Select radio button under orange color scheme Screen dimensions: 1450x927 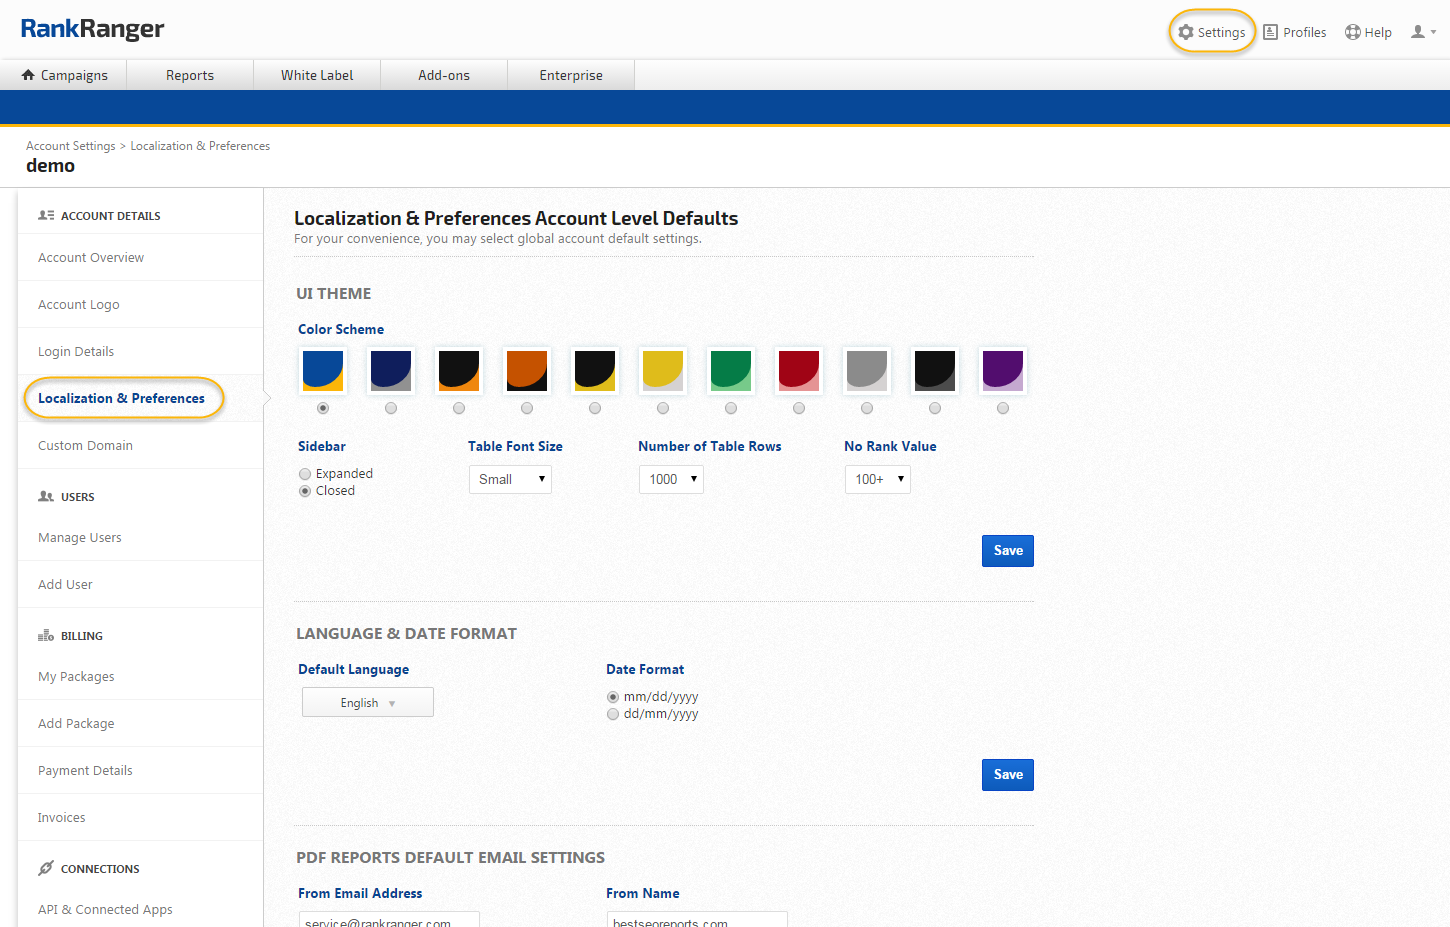(527, 408)
